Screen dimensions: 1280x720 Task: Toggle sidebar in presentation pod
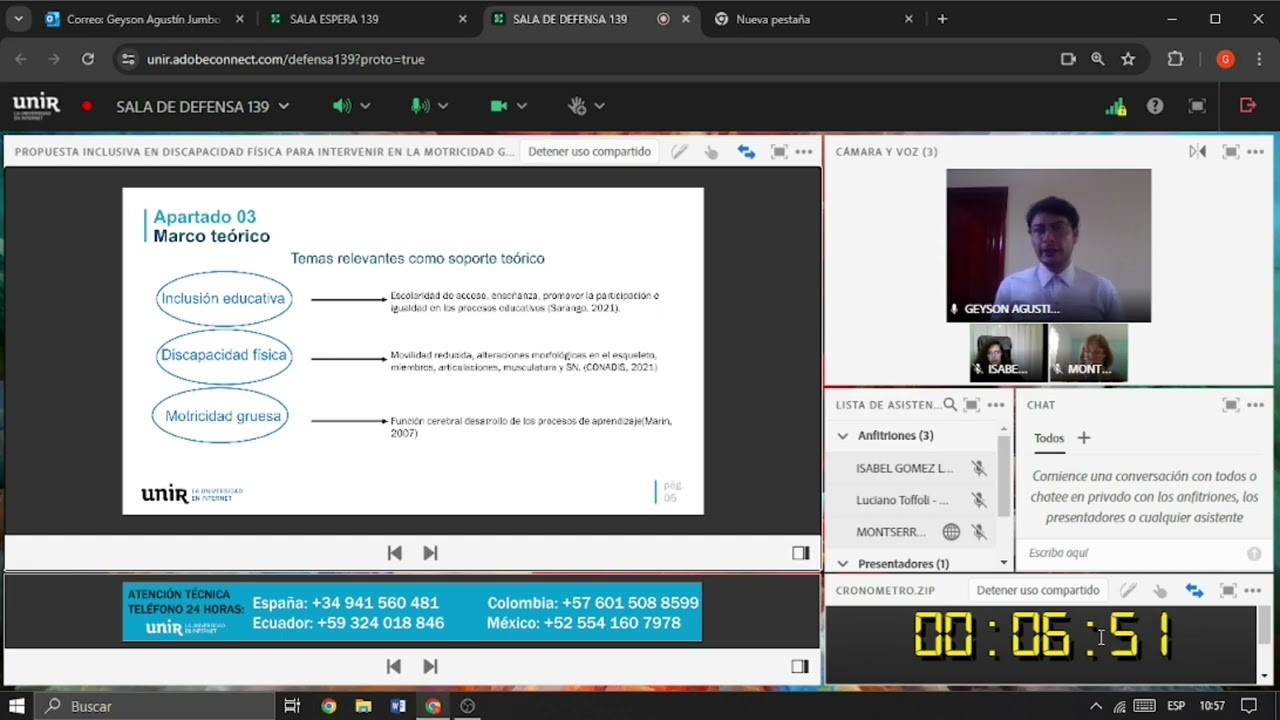click(800, 553)
